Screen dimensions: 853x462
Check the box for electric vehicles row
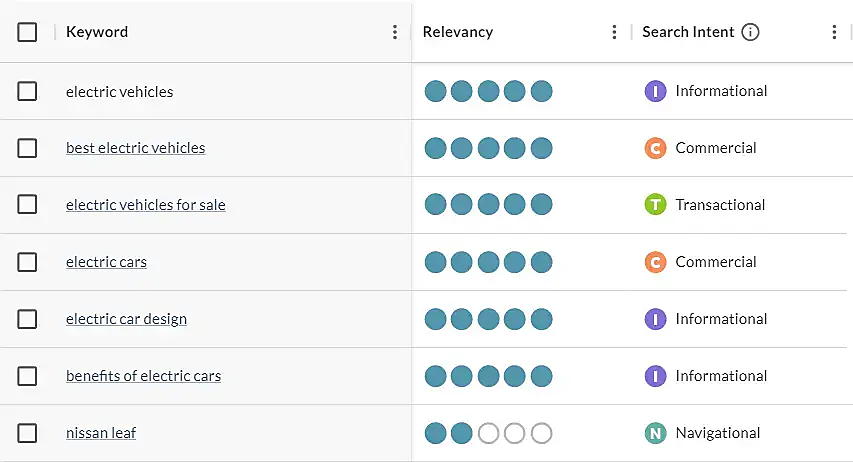pos(27,91)
